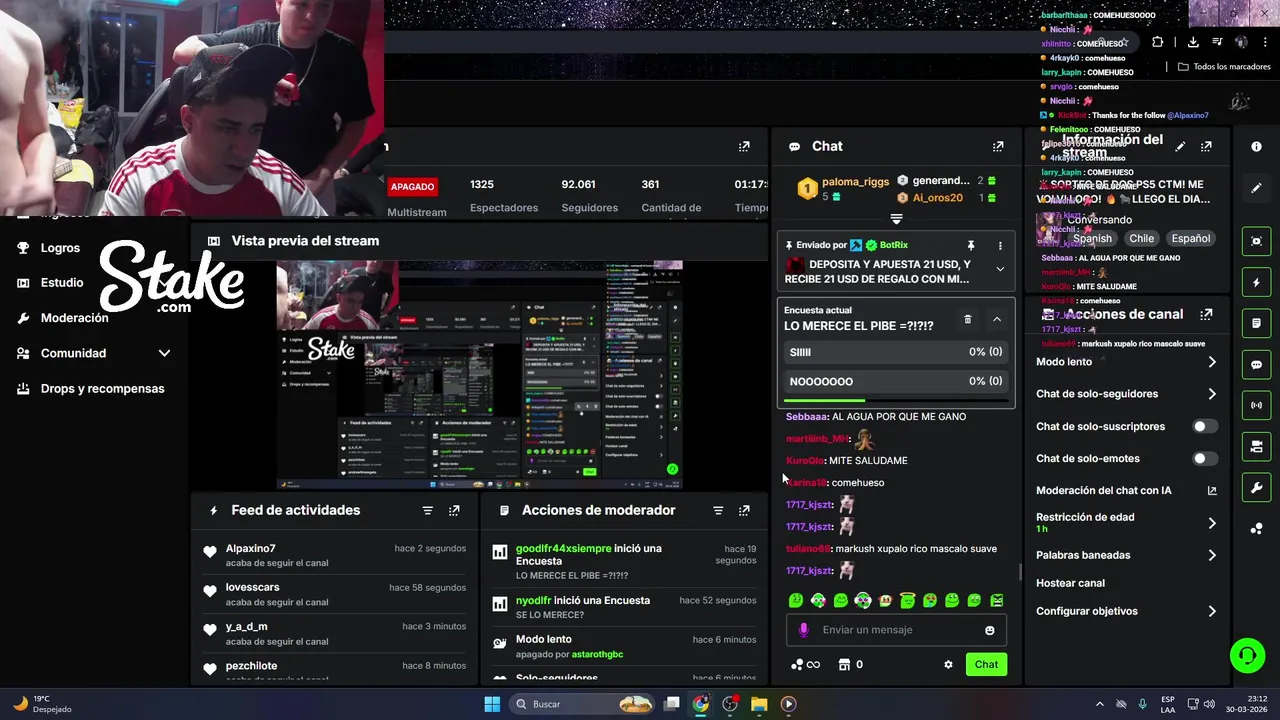Pop out the Información del stream panel
1280x720 pixels.
(x=1206, y=146)
